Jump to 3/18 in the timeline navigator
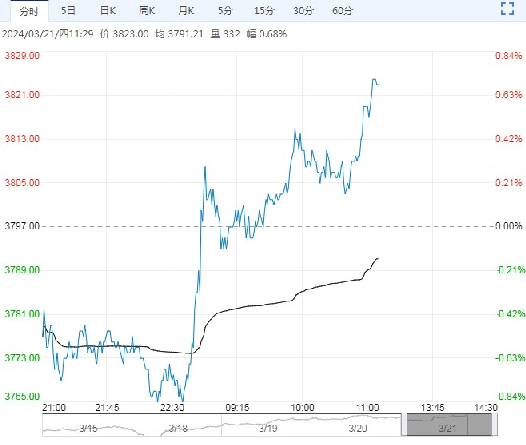Screen dimensions: 526x445 click(178, 428)
